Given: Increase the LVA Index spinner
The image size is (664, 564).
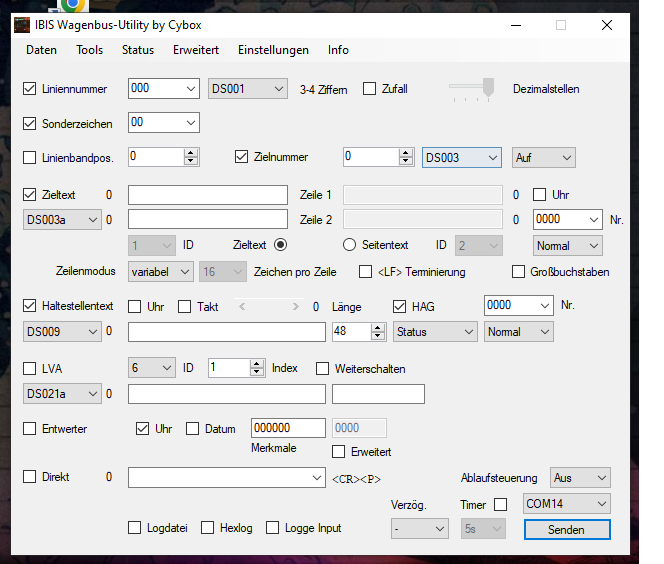Looking at the screenshot, I should click(x=257, y=364).
